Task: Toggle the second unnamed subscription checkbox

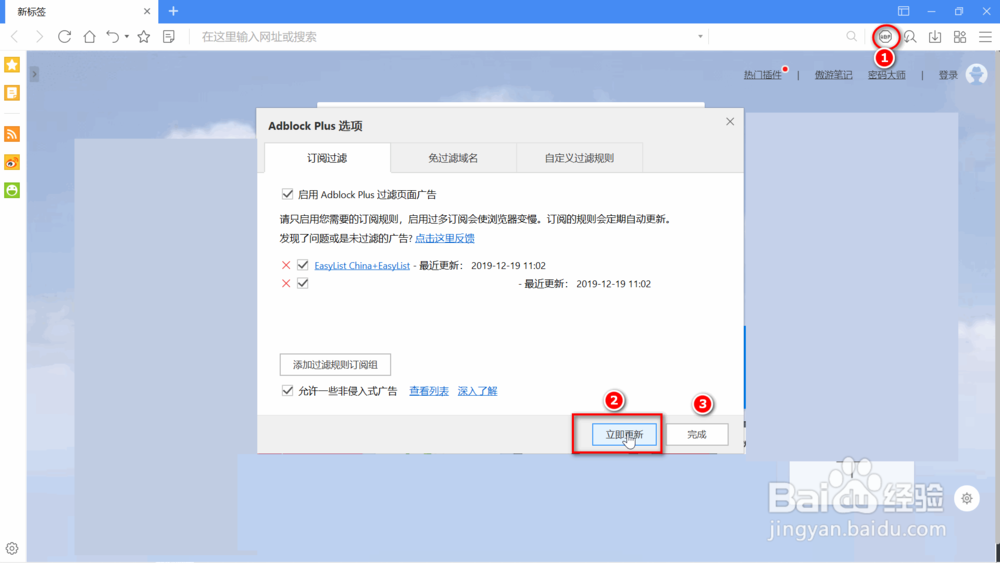Action: pyautogui.click(x=303, y=284)
